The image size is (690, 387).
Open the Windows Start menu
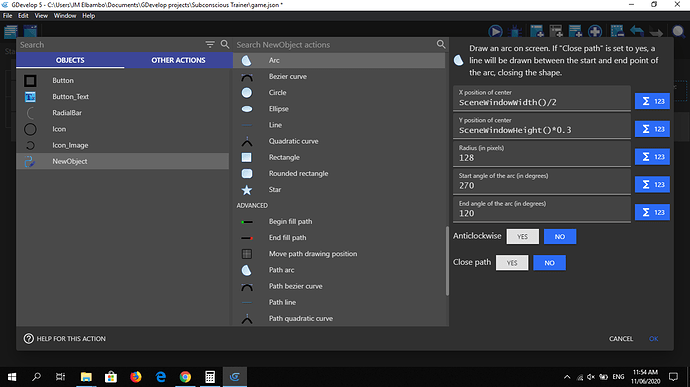coord(12,377)
